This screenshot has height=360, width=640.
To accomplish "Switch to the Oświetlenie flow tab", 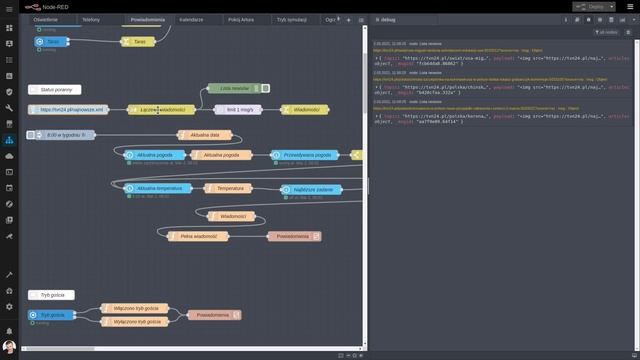I will (x=46, y=20).
